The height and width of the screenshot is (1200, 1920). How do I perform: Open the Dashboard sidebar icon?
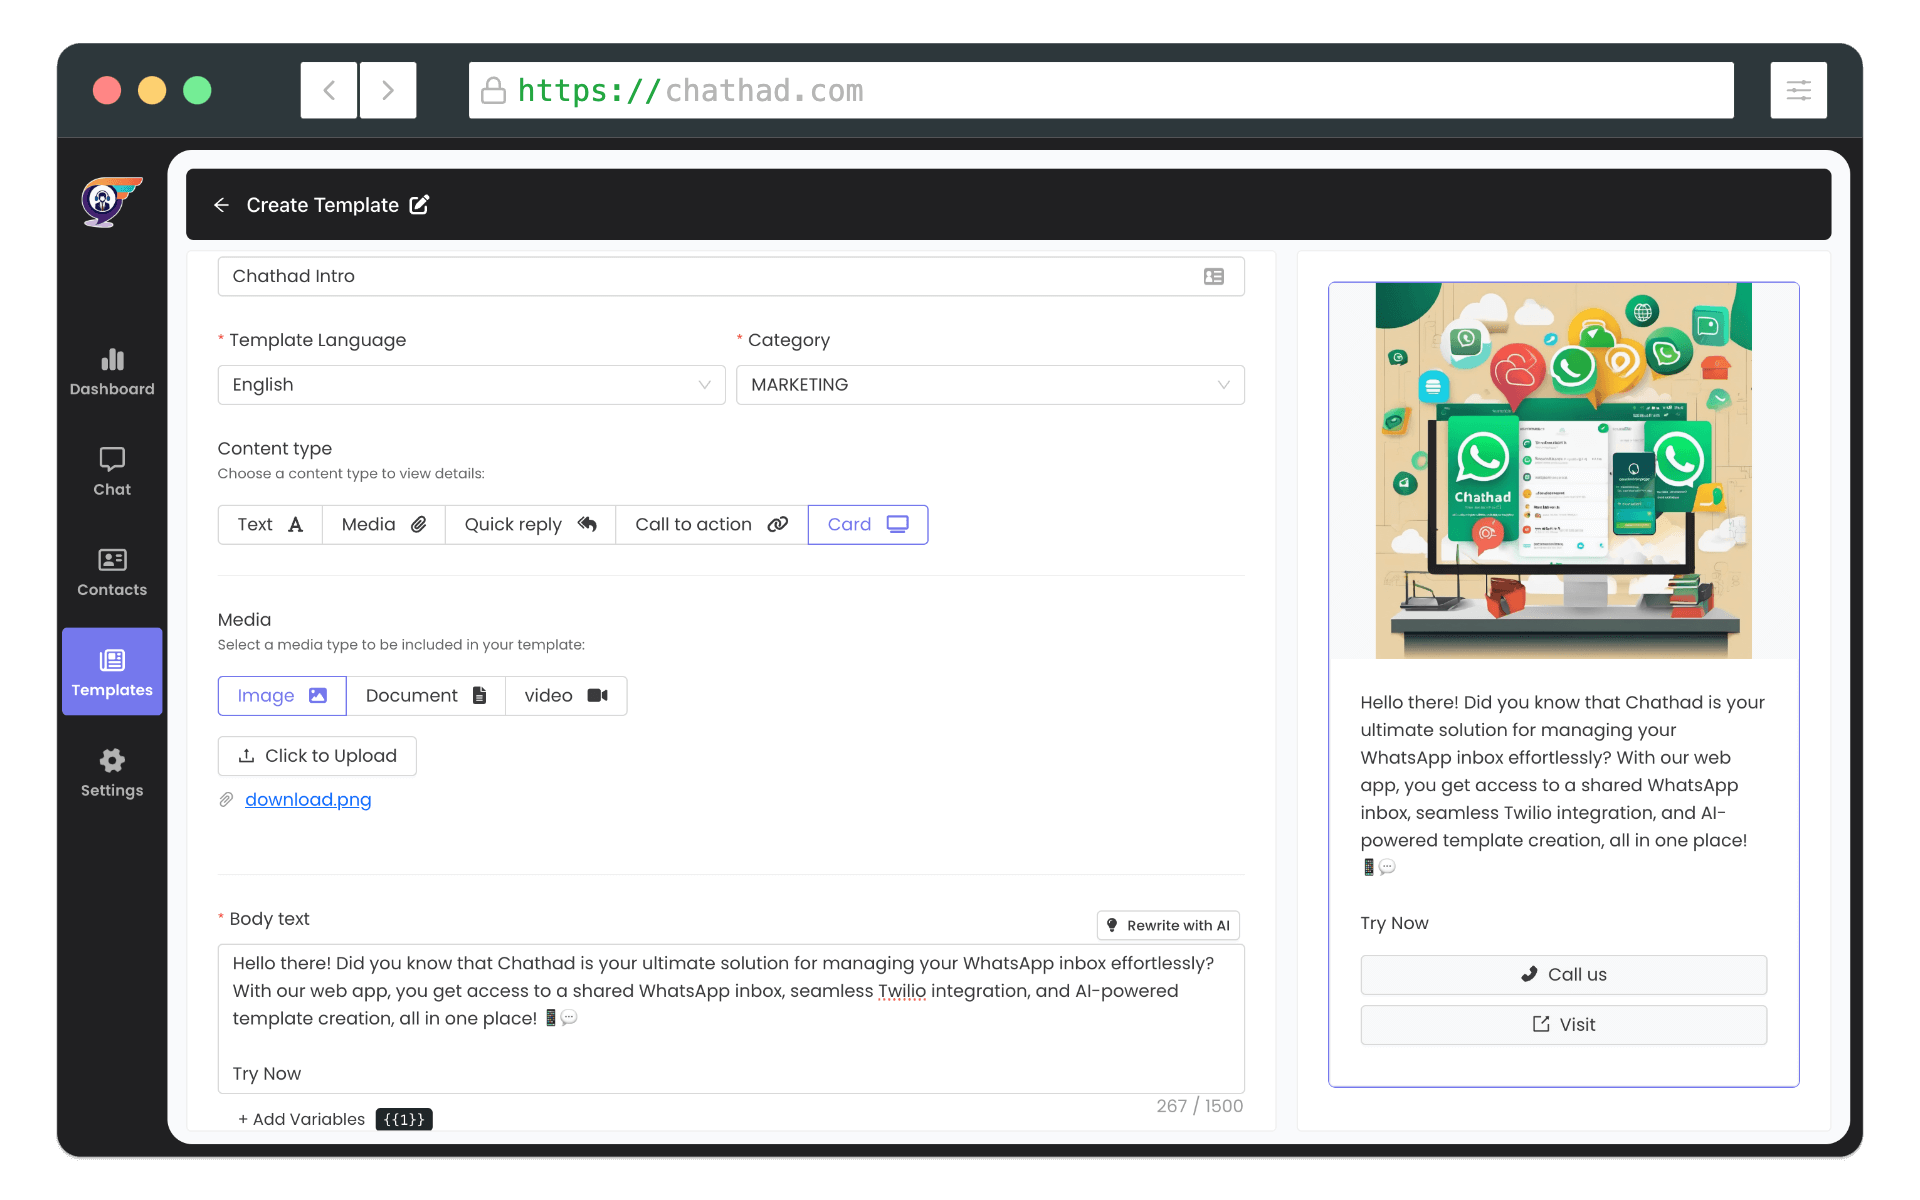click(112, 371)
